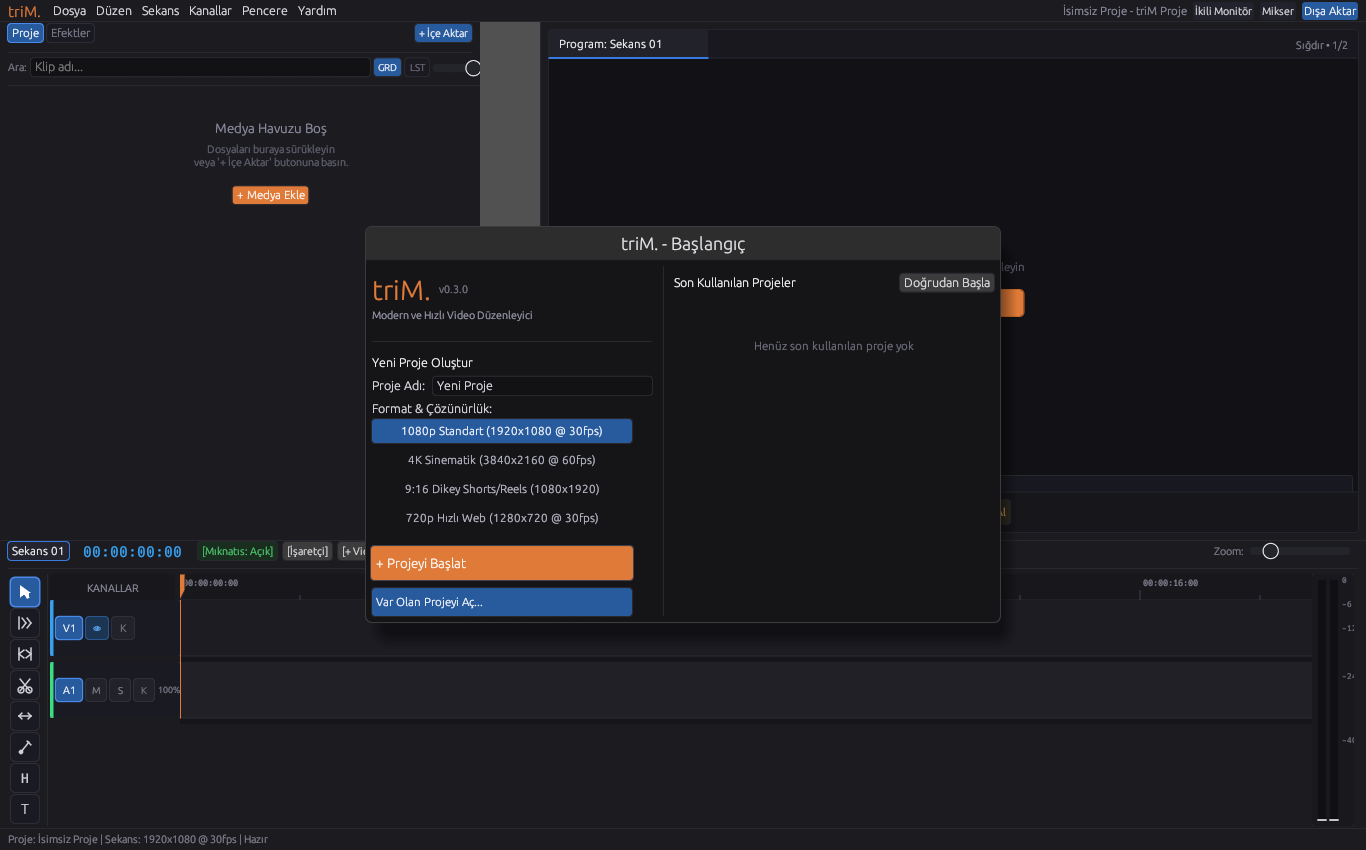Switch media pool to GRD grid view

[387, 68]
